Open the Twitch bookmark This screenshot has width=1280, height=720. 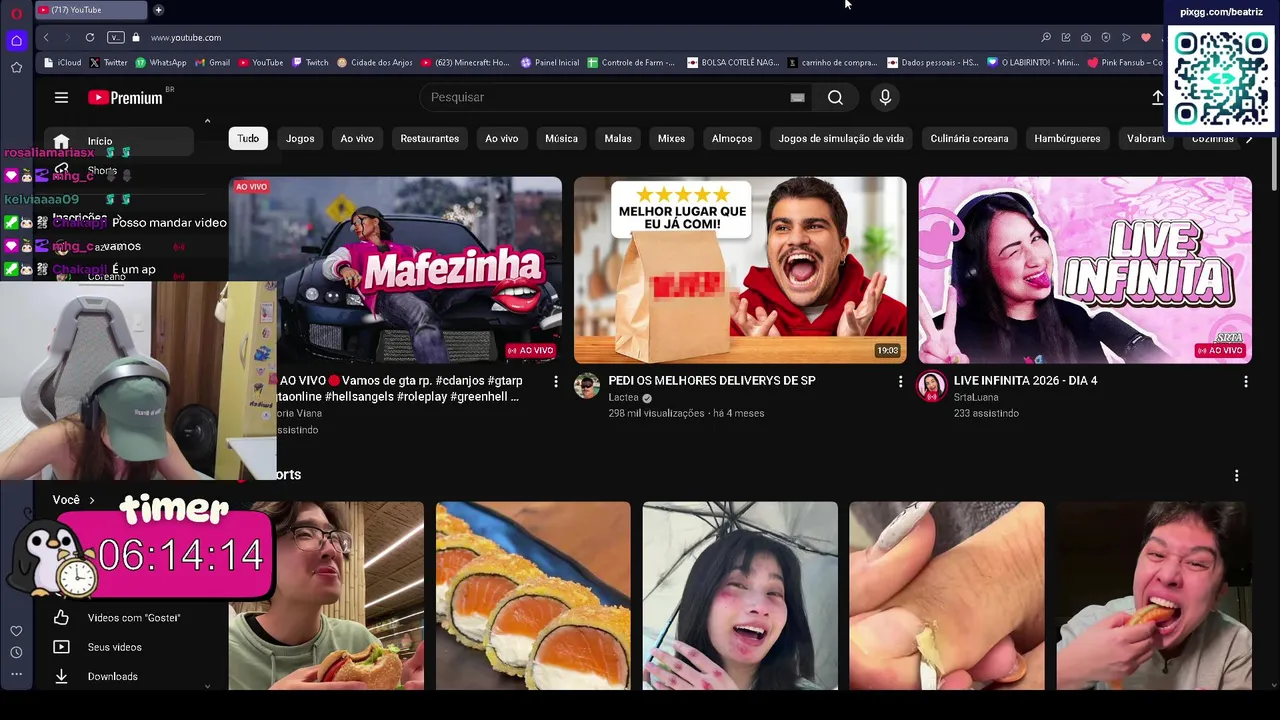pyautogui.click(x=310, y=62)
